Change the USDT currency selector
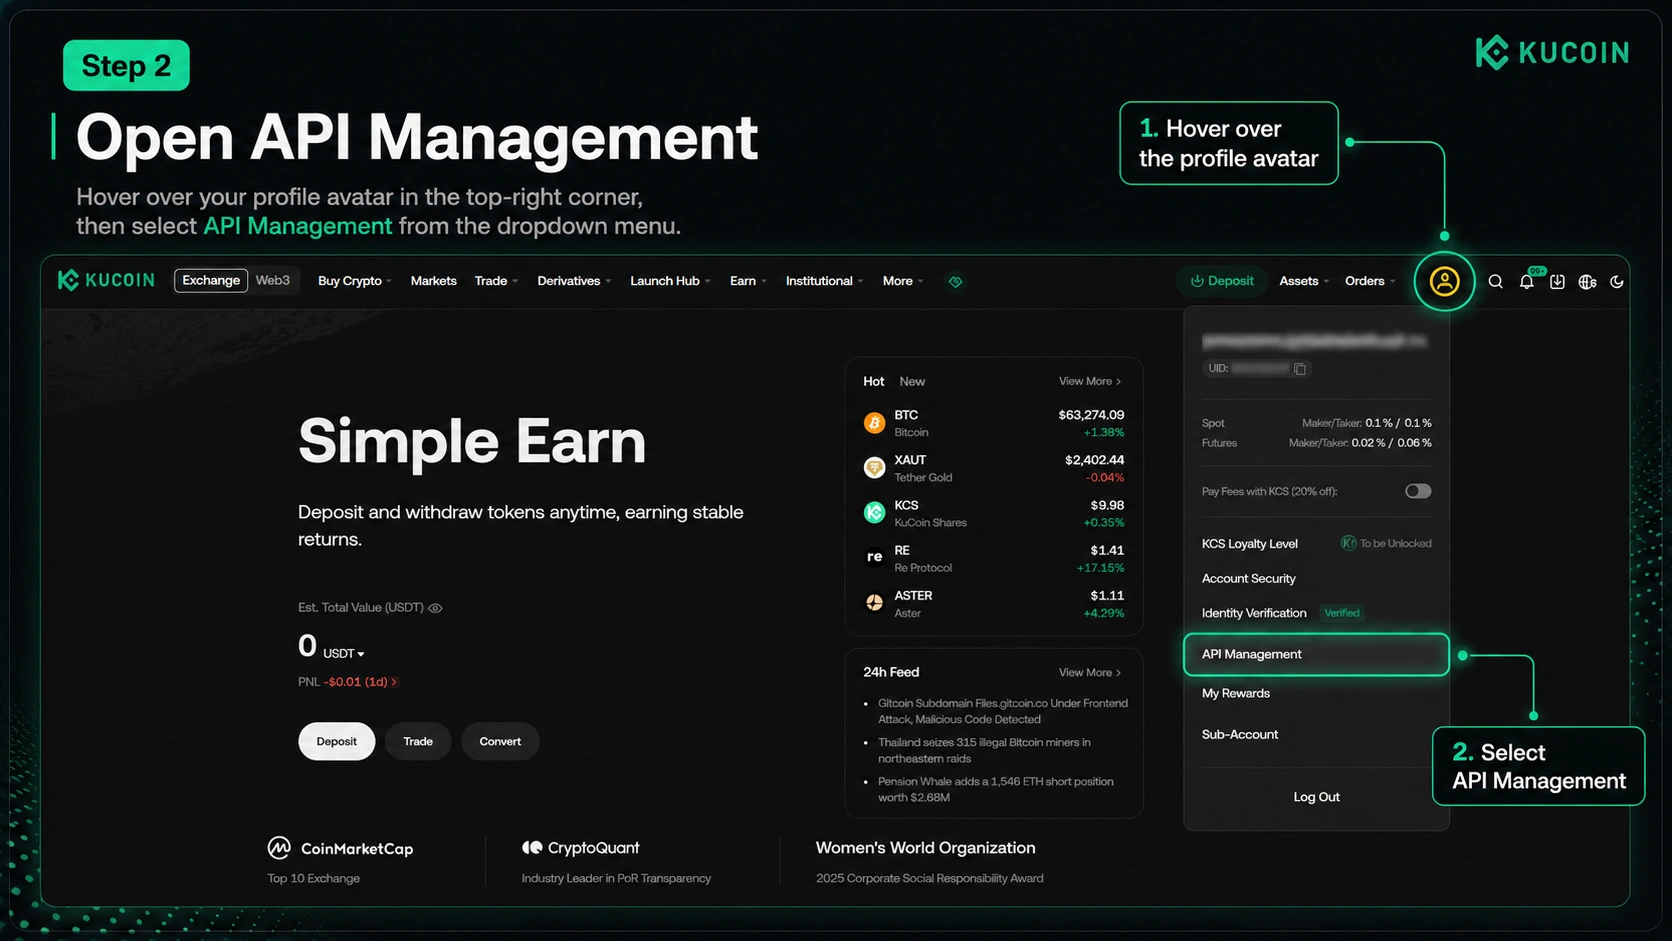Viewport: 1672px width, 941px height. coord(343,654)
